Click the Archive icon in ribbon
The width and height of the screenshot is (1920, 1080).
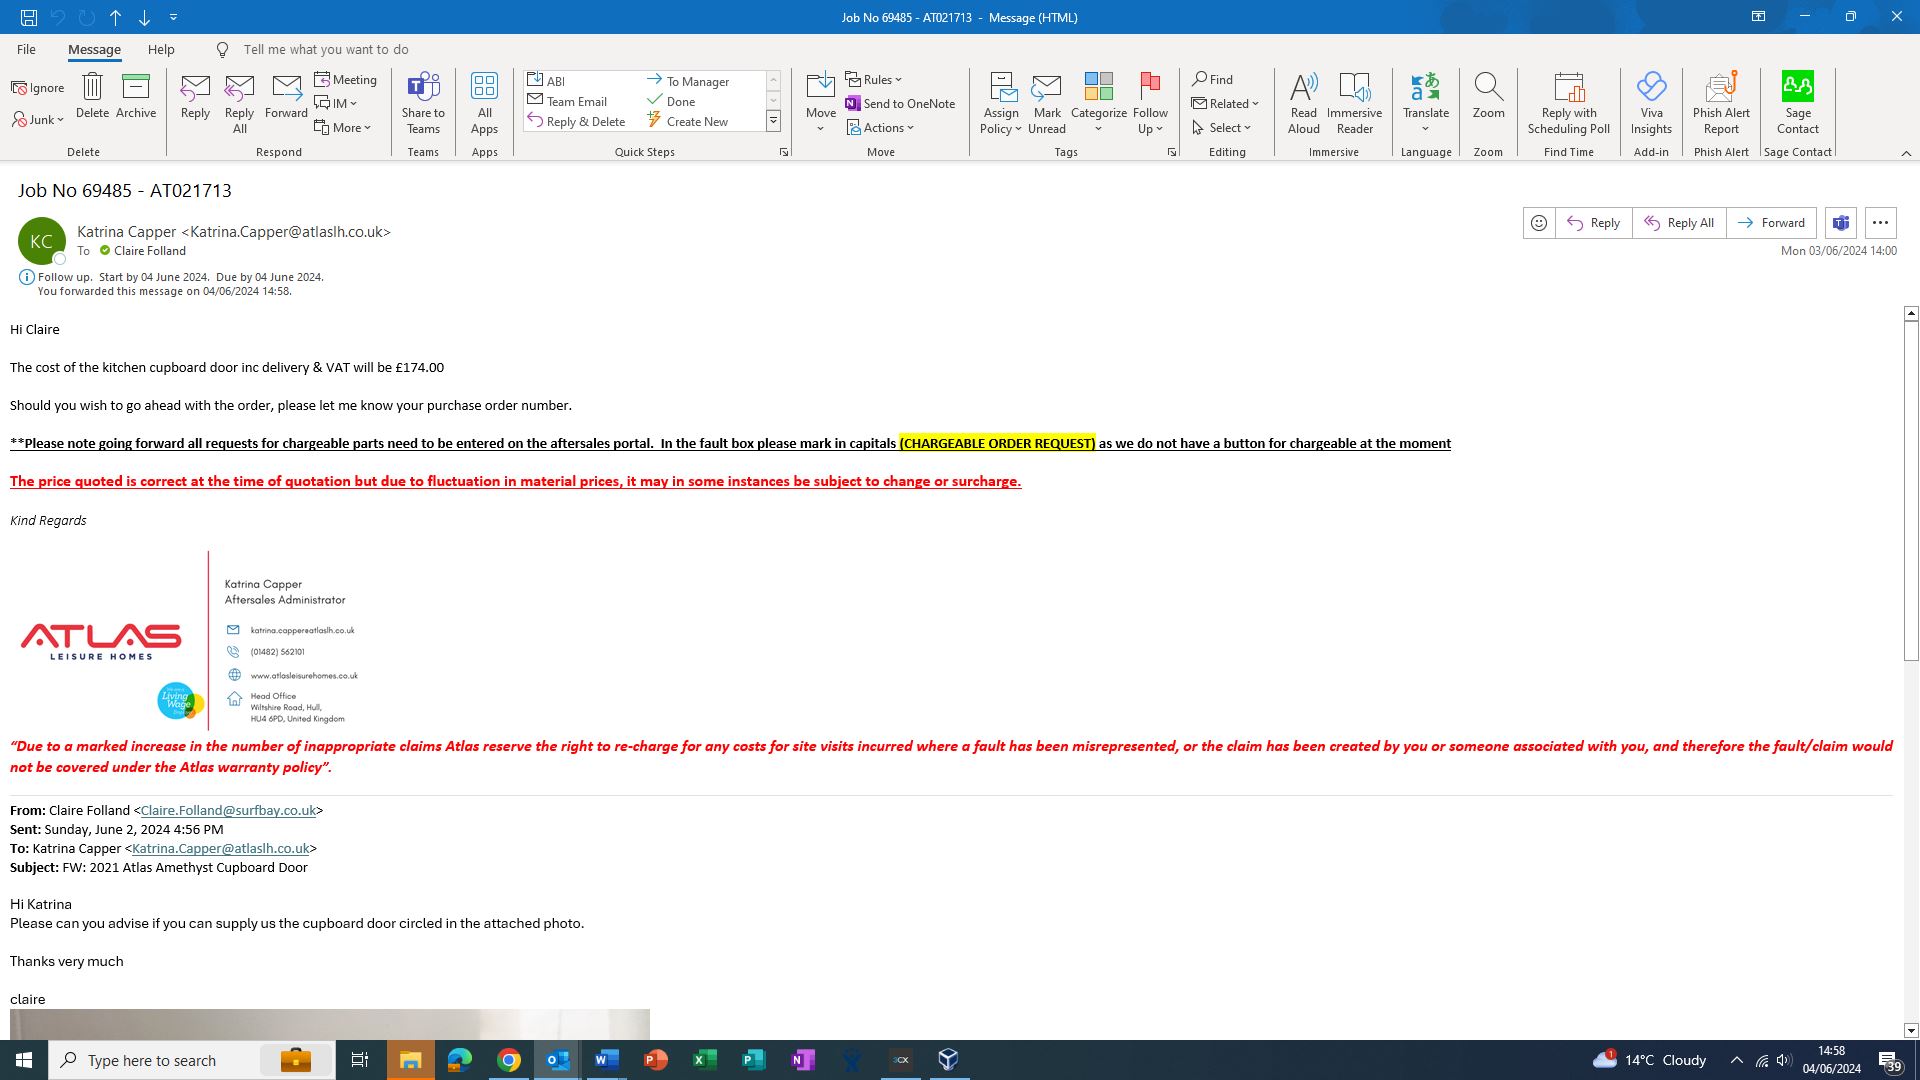point(135,88)
